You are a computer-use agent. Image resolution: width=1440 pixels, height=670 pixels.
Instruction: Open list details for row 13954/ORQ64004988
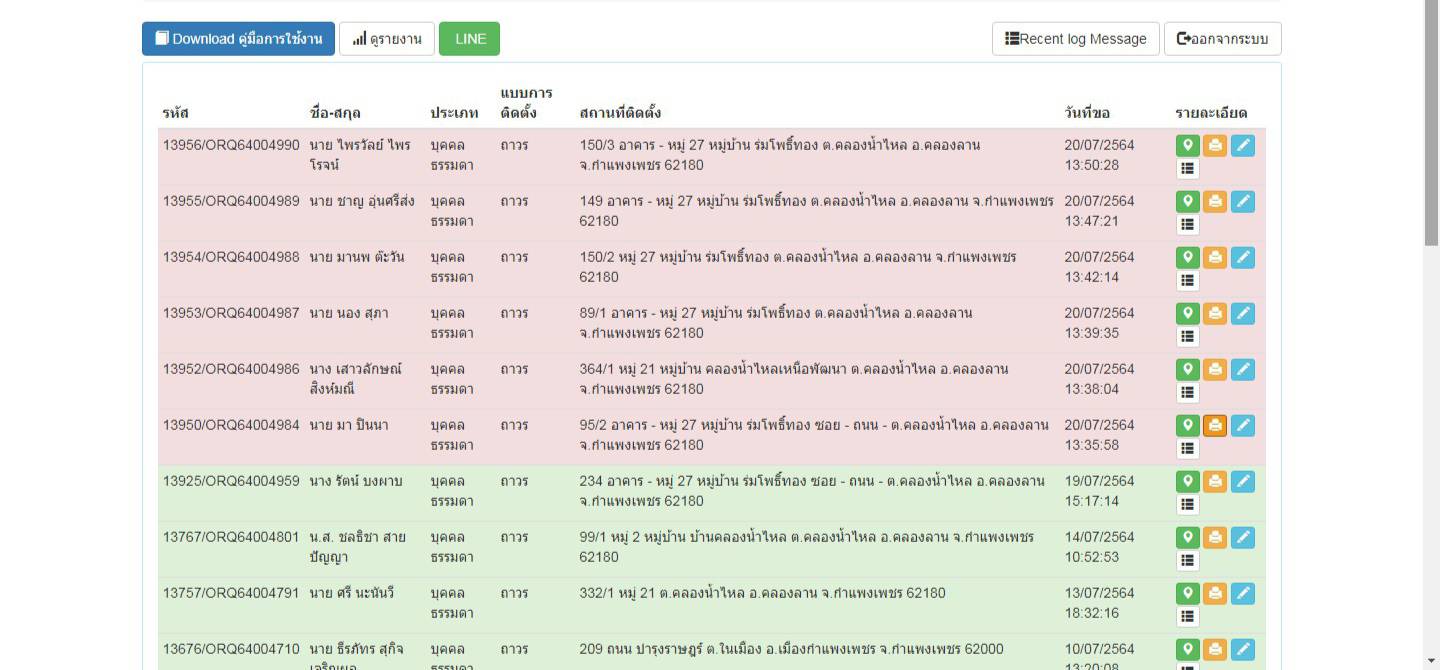(x=1187, y=281)
